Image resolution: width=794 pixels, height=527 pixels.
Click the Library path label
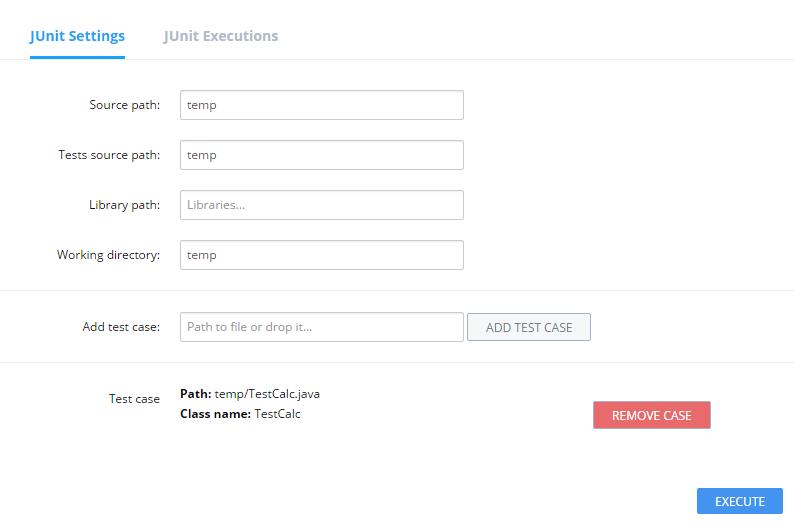[124, 205]
